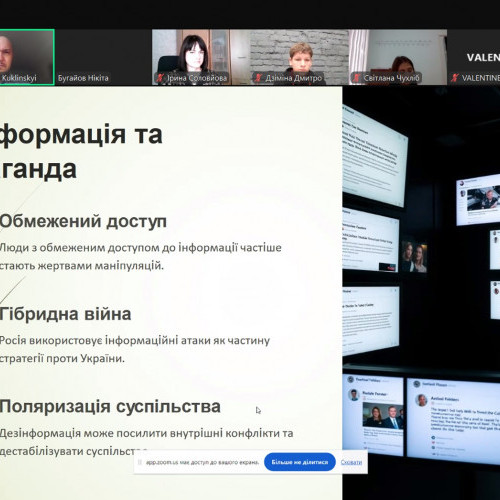
Task: Click muted microphone icon next to VALENTINE
Action: 455,78
